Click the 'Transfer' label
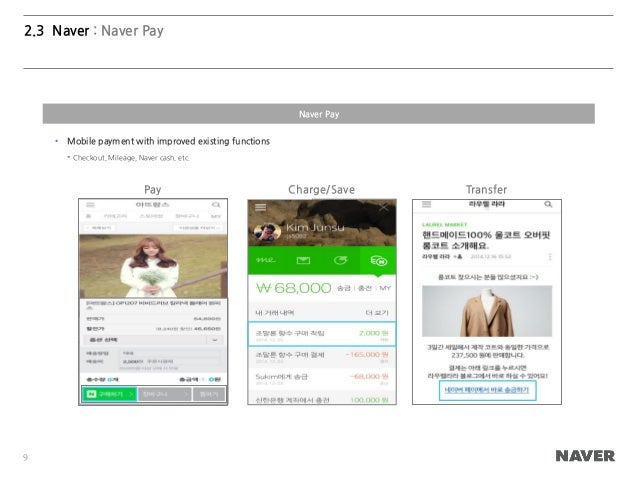 [487, 190]
